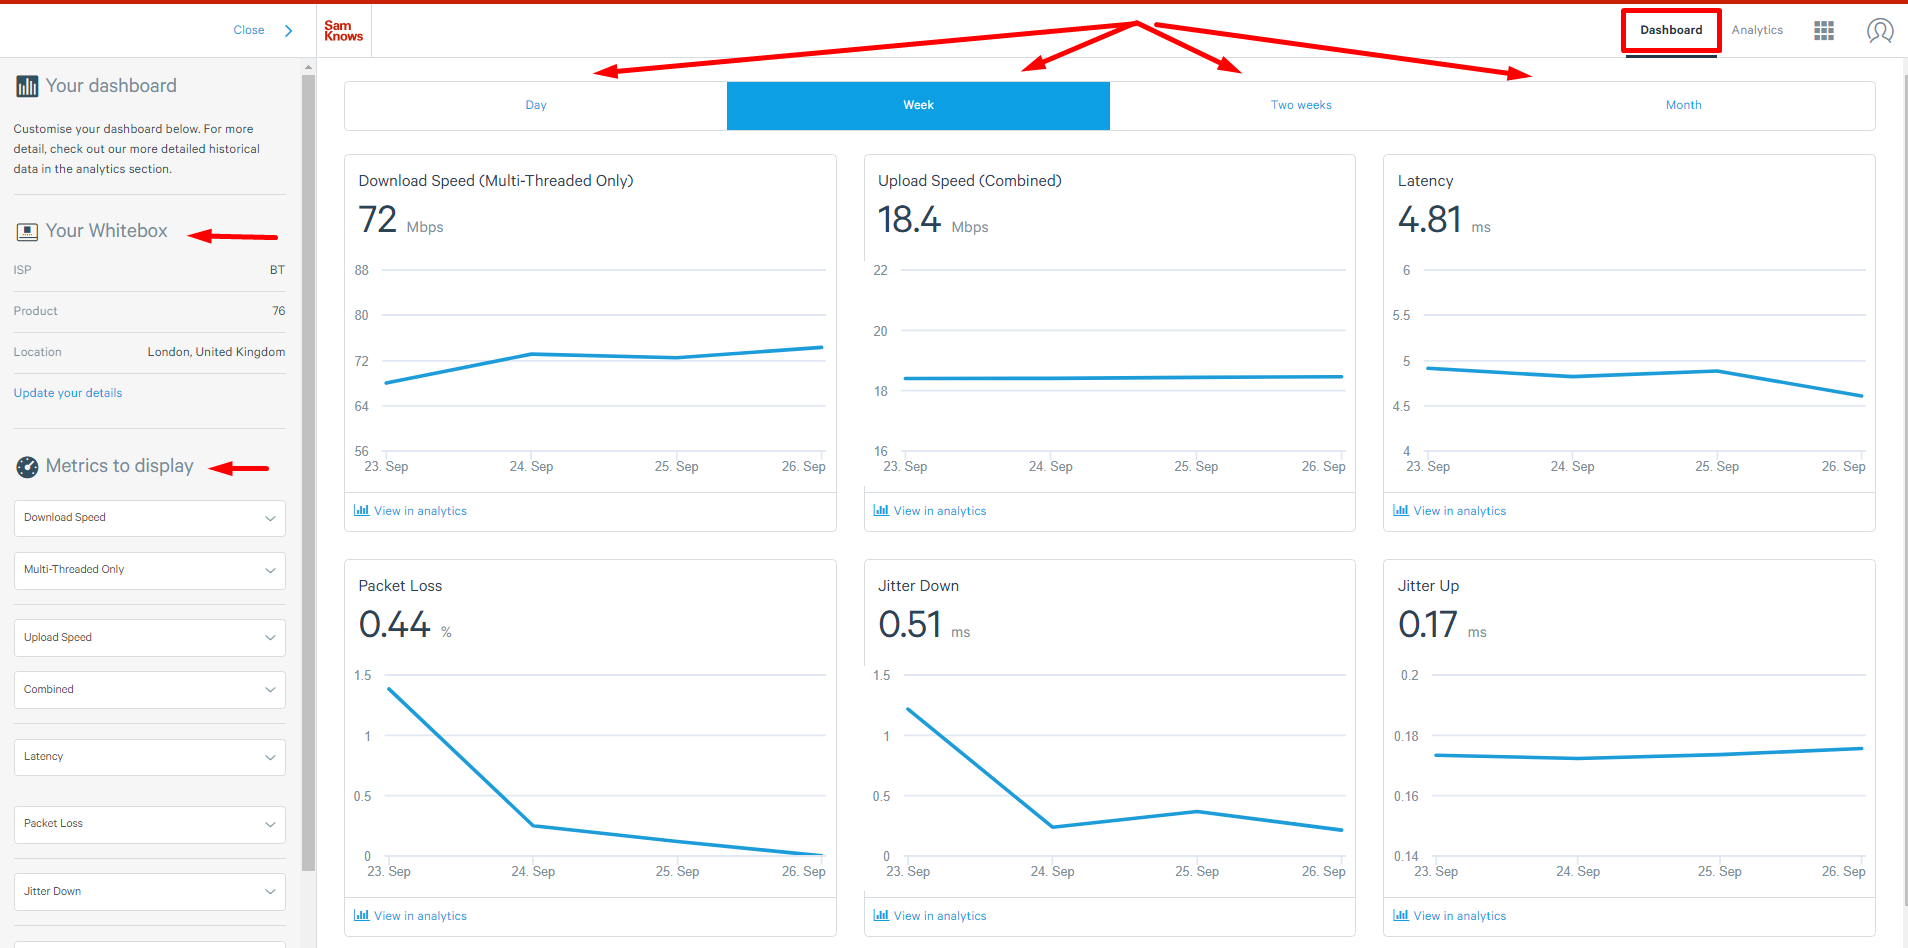Expand the Download Speed metric dropdown

[149, 518]
